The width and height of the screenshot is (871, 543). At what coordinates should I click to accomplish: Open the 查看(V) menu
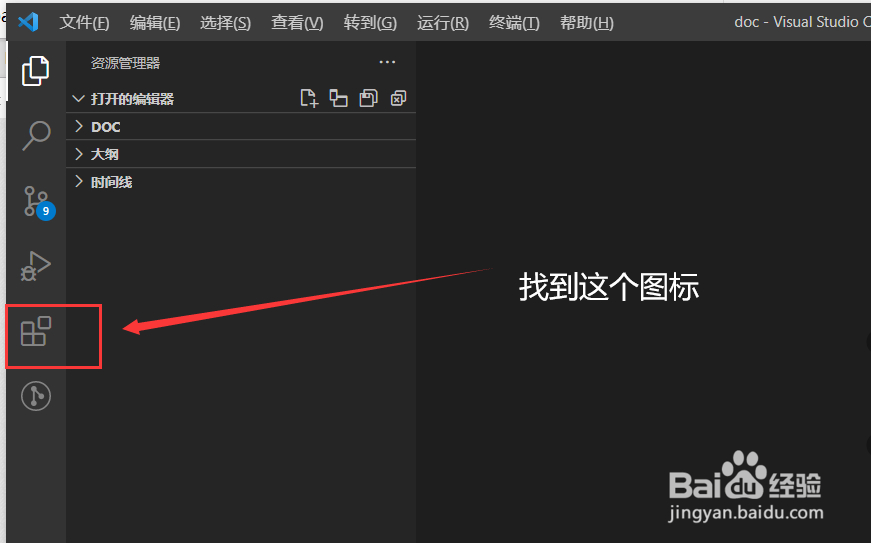(297, 23)
